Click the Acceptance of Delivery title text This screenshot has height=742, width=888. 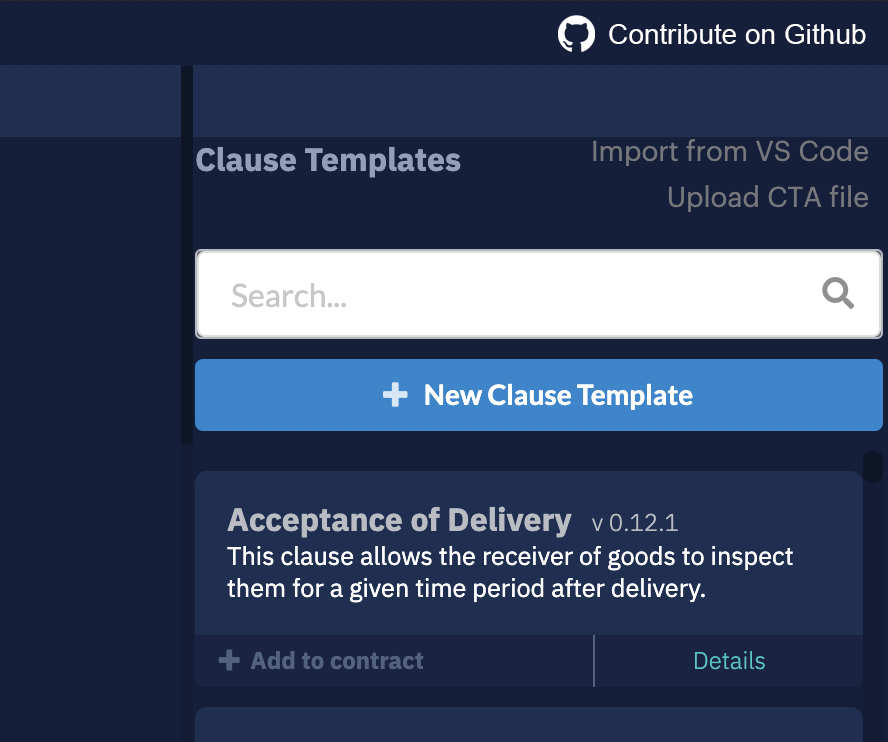click(x=398, y=520)
